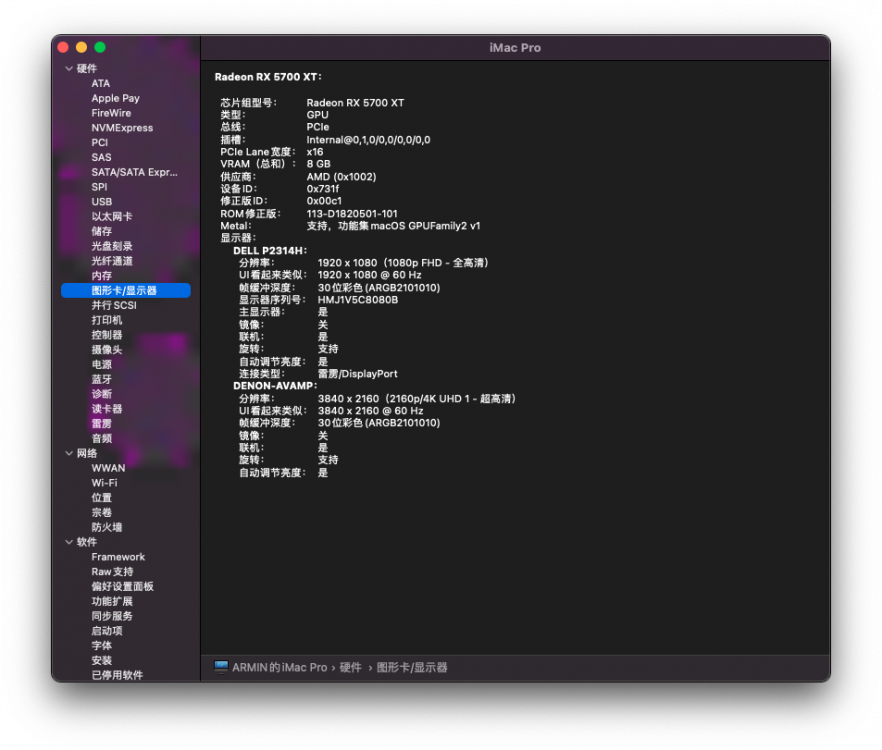The width and height of the screenshot is (882, 750).
Task: Select 光盘刻录 in the sidebar
Action: click(112, 246)
